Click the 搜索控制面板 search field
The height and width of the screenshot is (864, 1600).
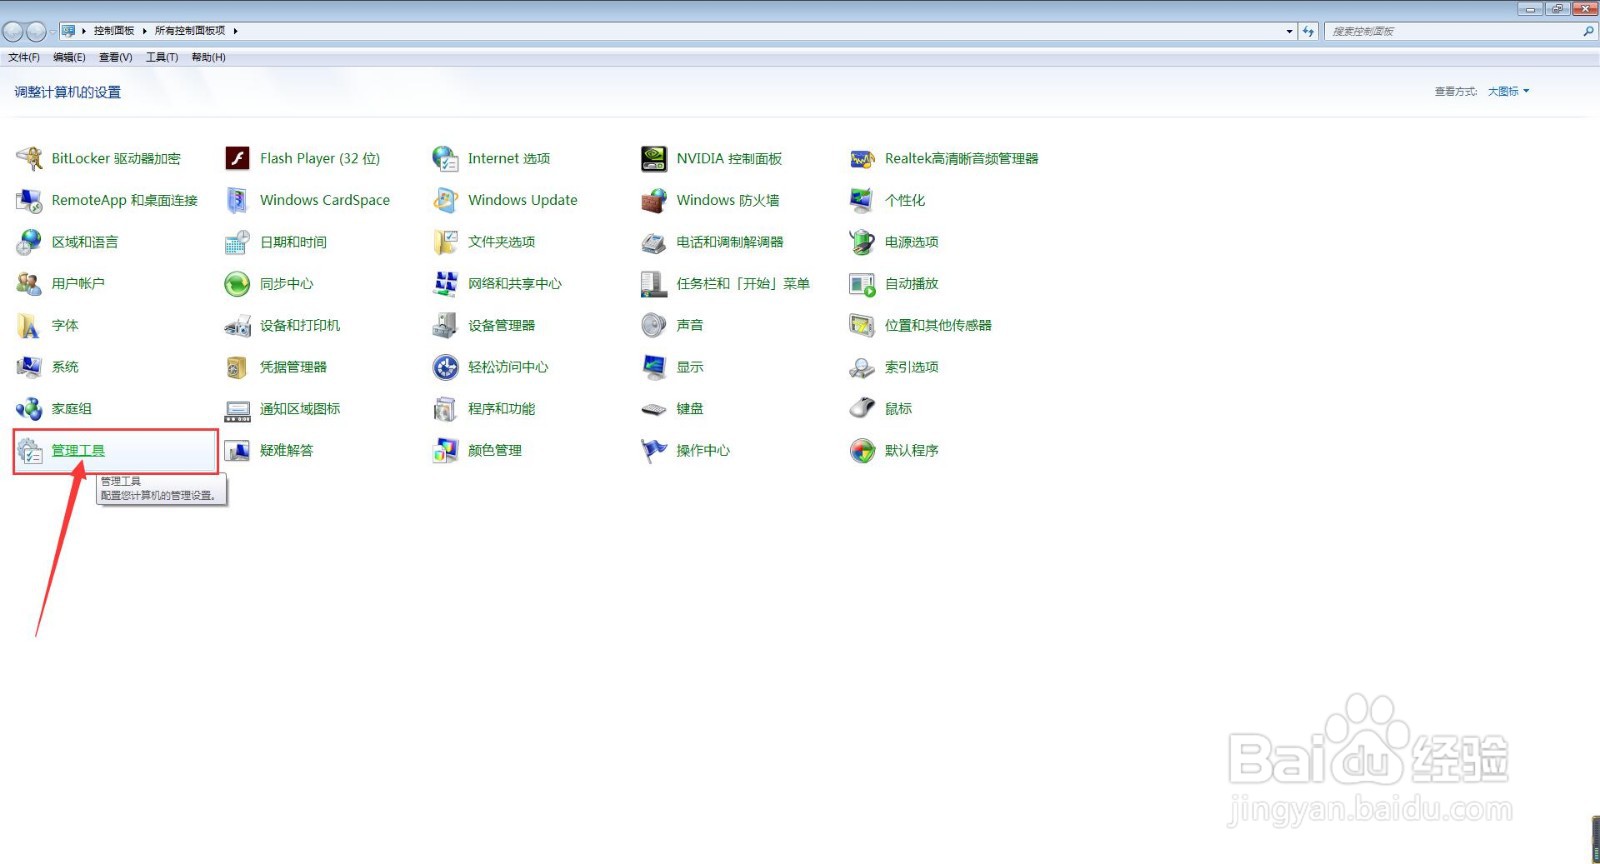pos(1454,31)
